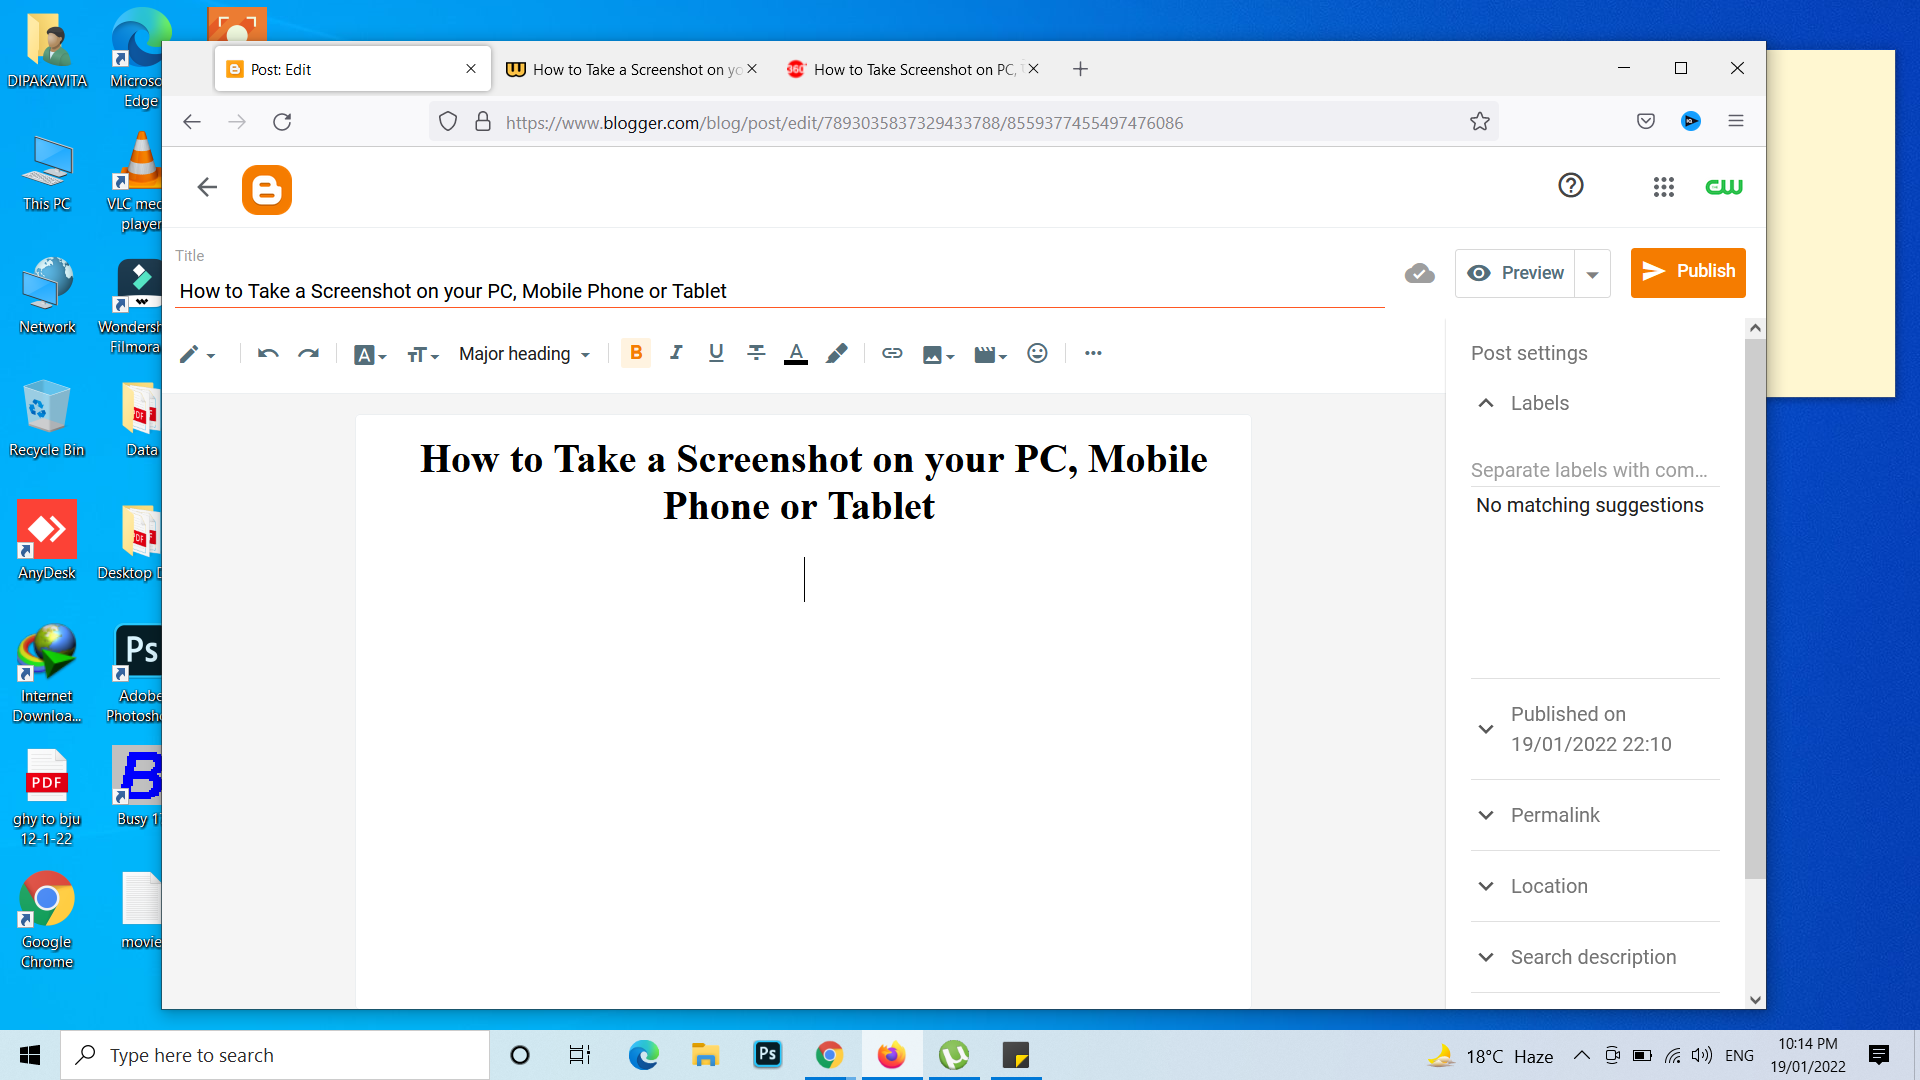
Task: Click the blogger.com URL address bar
Action: (x=963, y=123)
